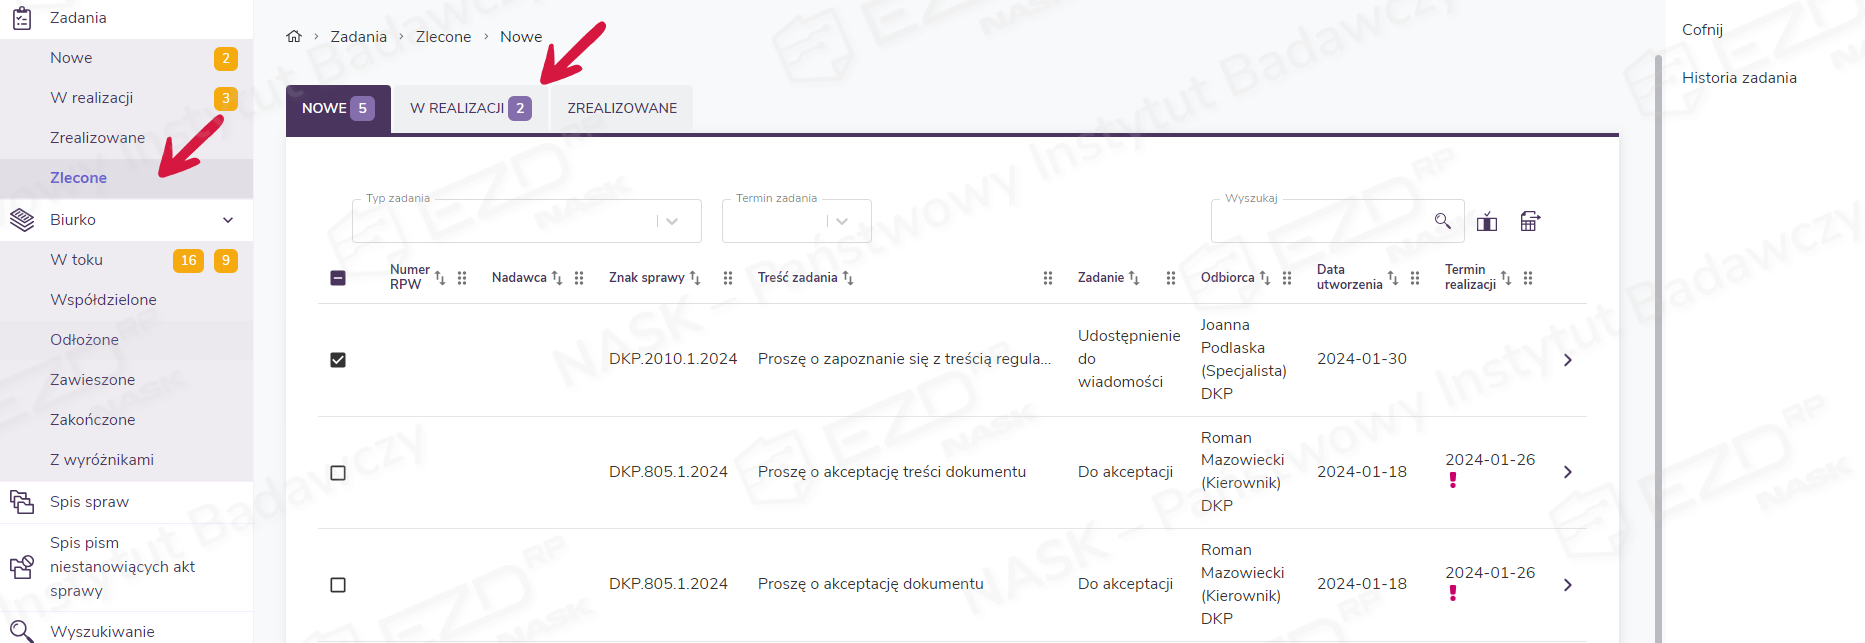Toggle the select-all header checkbox
1865x643 pixels.
coord(338,278)
